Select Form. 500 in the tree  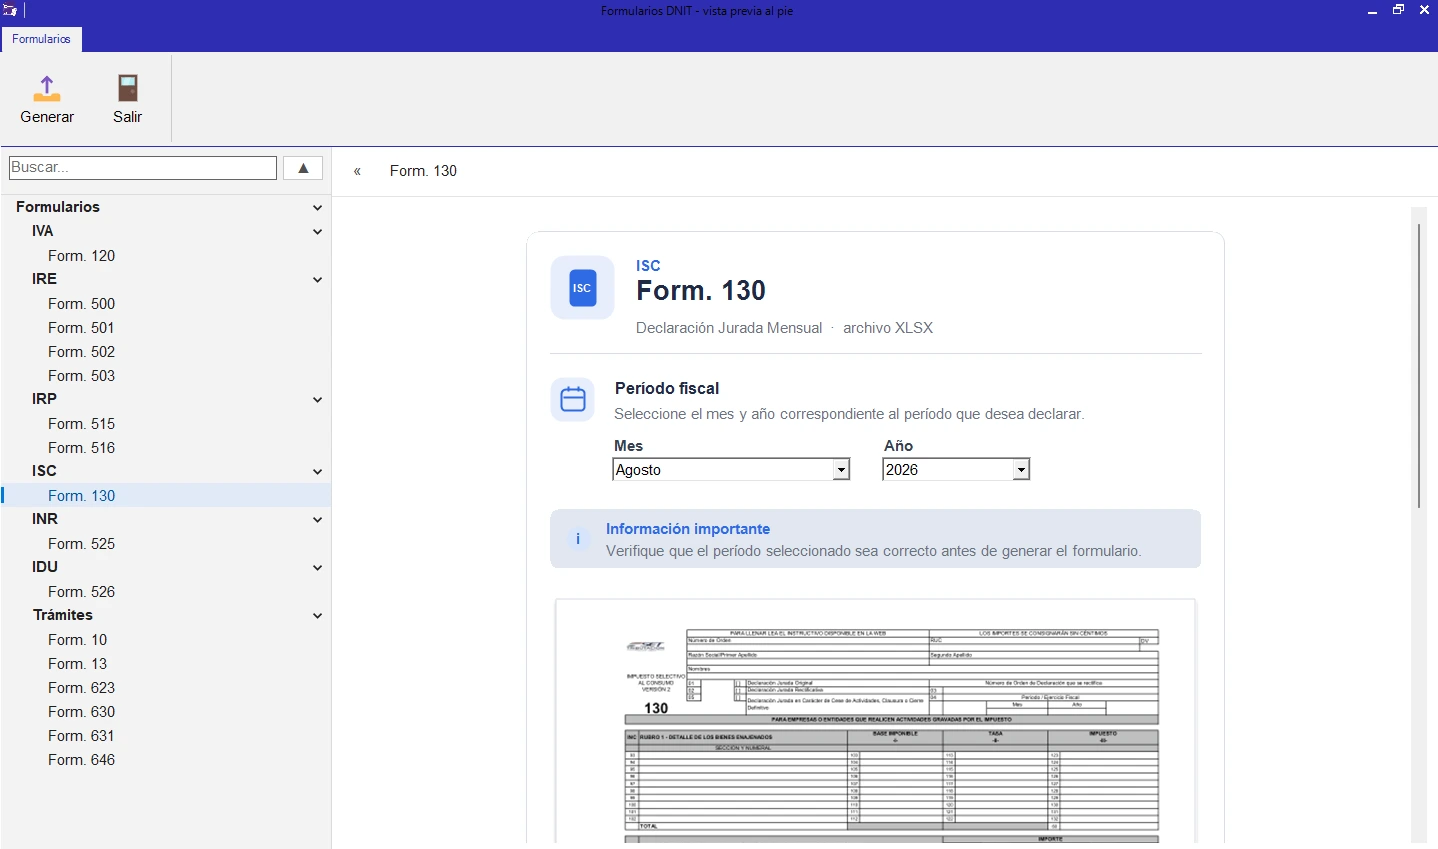(x=81, y=304)
